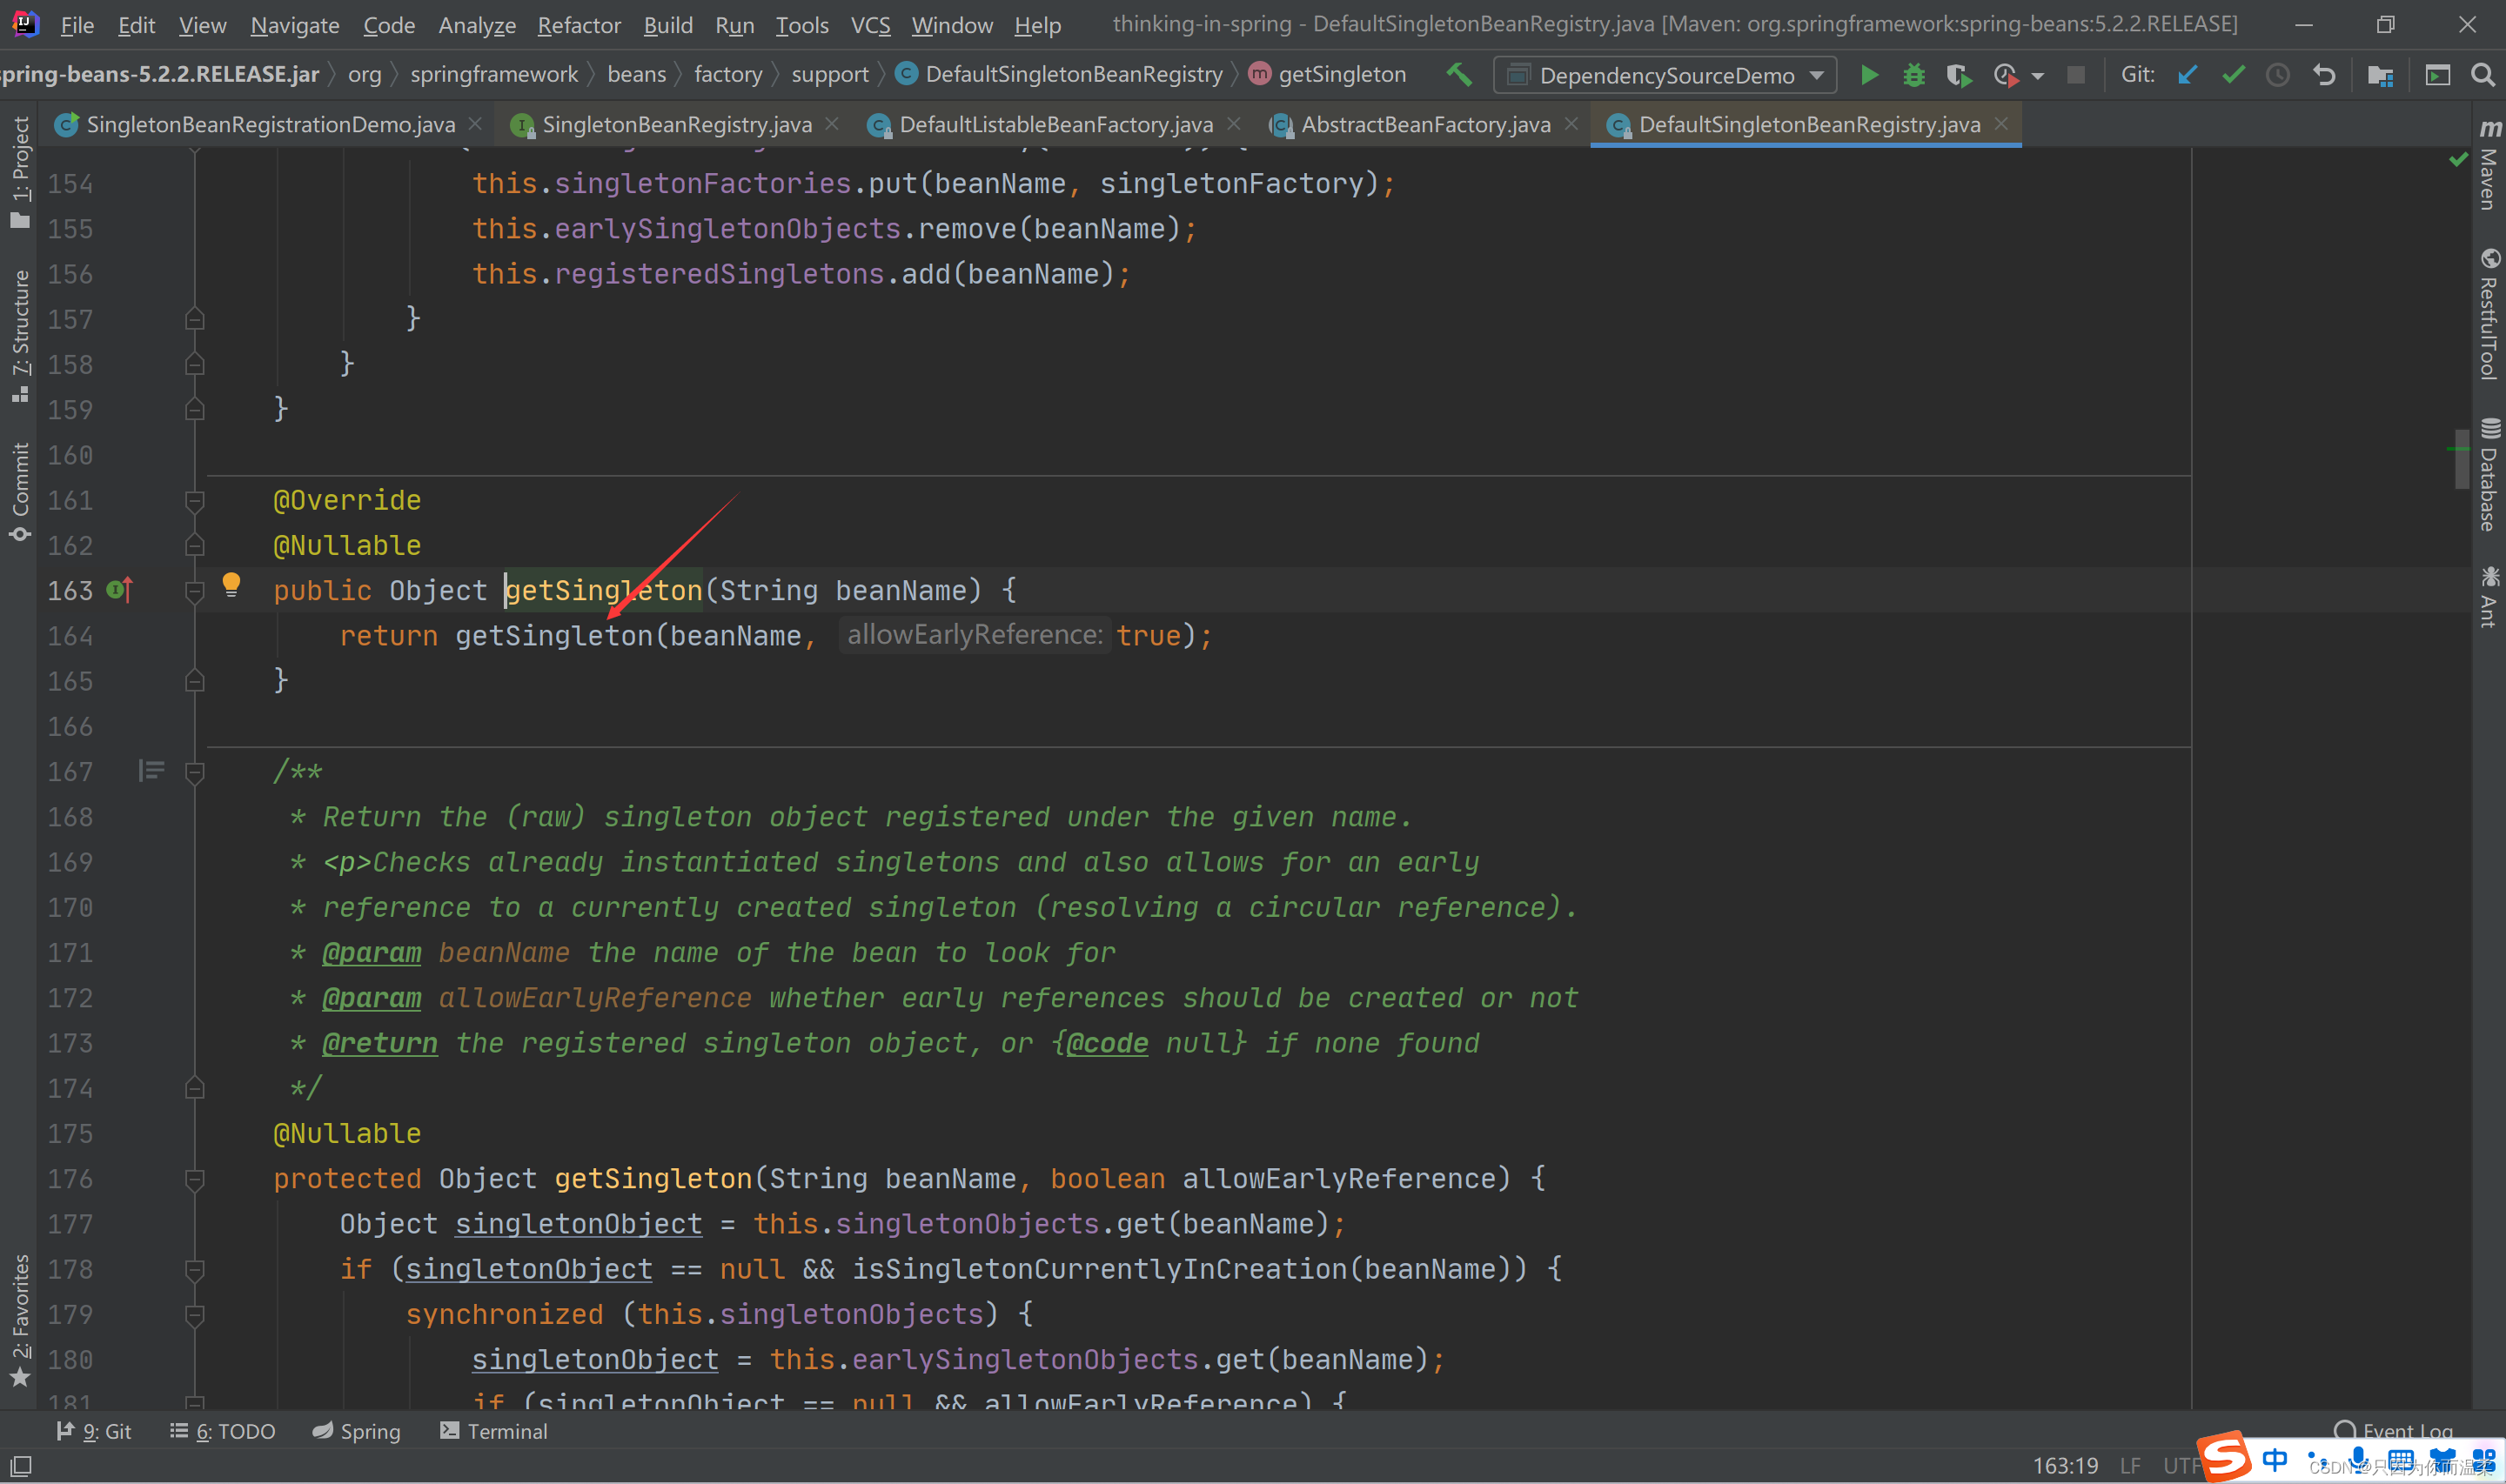Collapse Javadoc comment fold at line 167

click(195, 772)
